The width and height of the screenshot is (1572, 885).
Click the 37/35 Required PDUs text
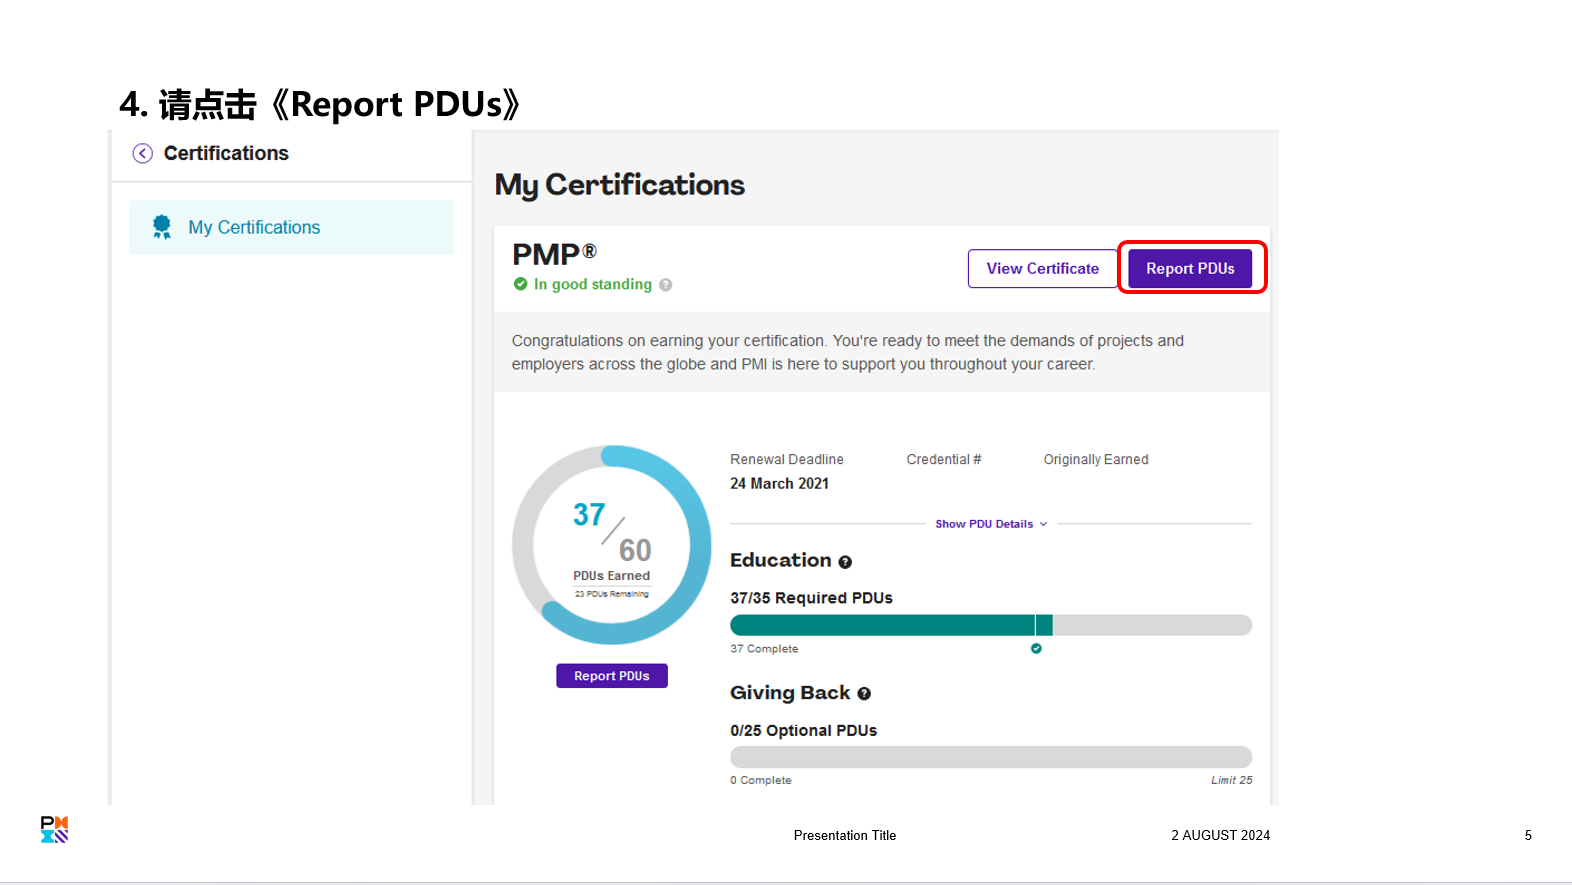(811, 598)
